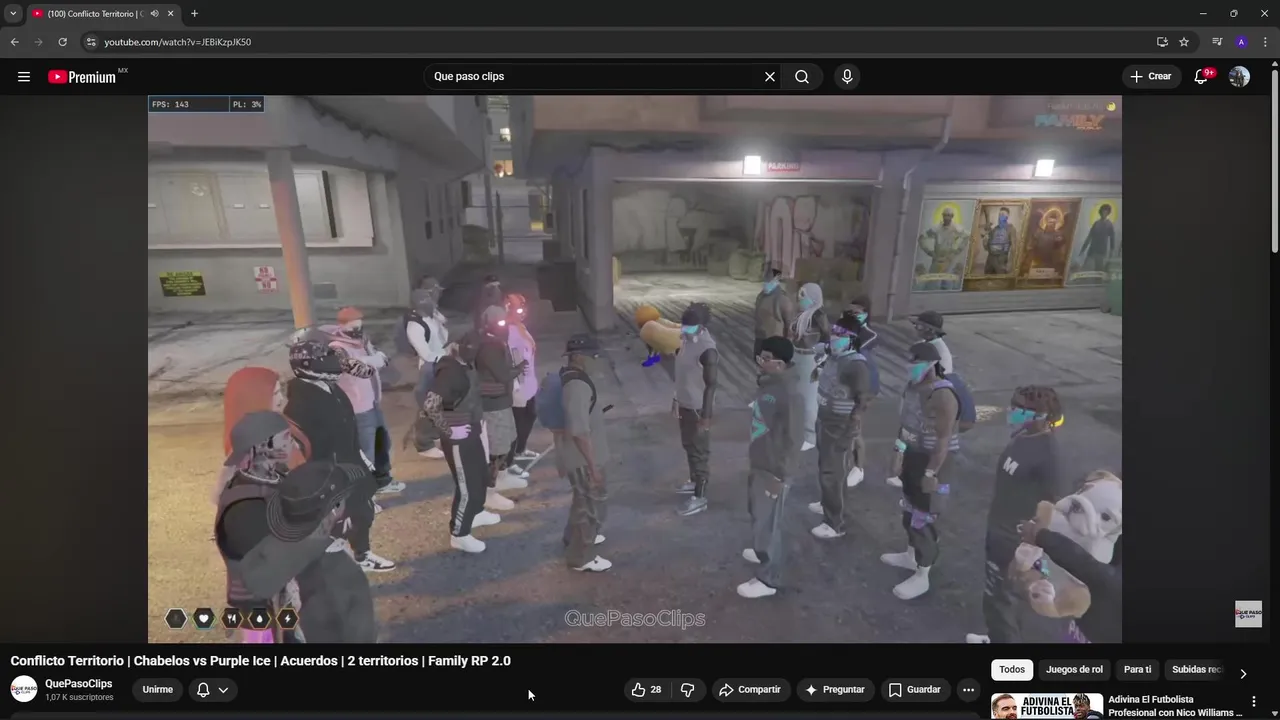This screenshot has height=720, width=1280.
Task: Mute the tab via the speaker icon
Action: [154, 14]
